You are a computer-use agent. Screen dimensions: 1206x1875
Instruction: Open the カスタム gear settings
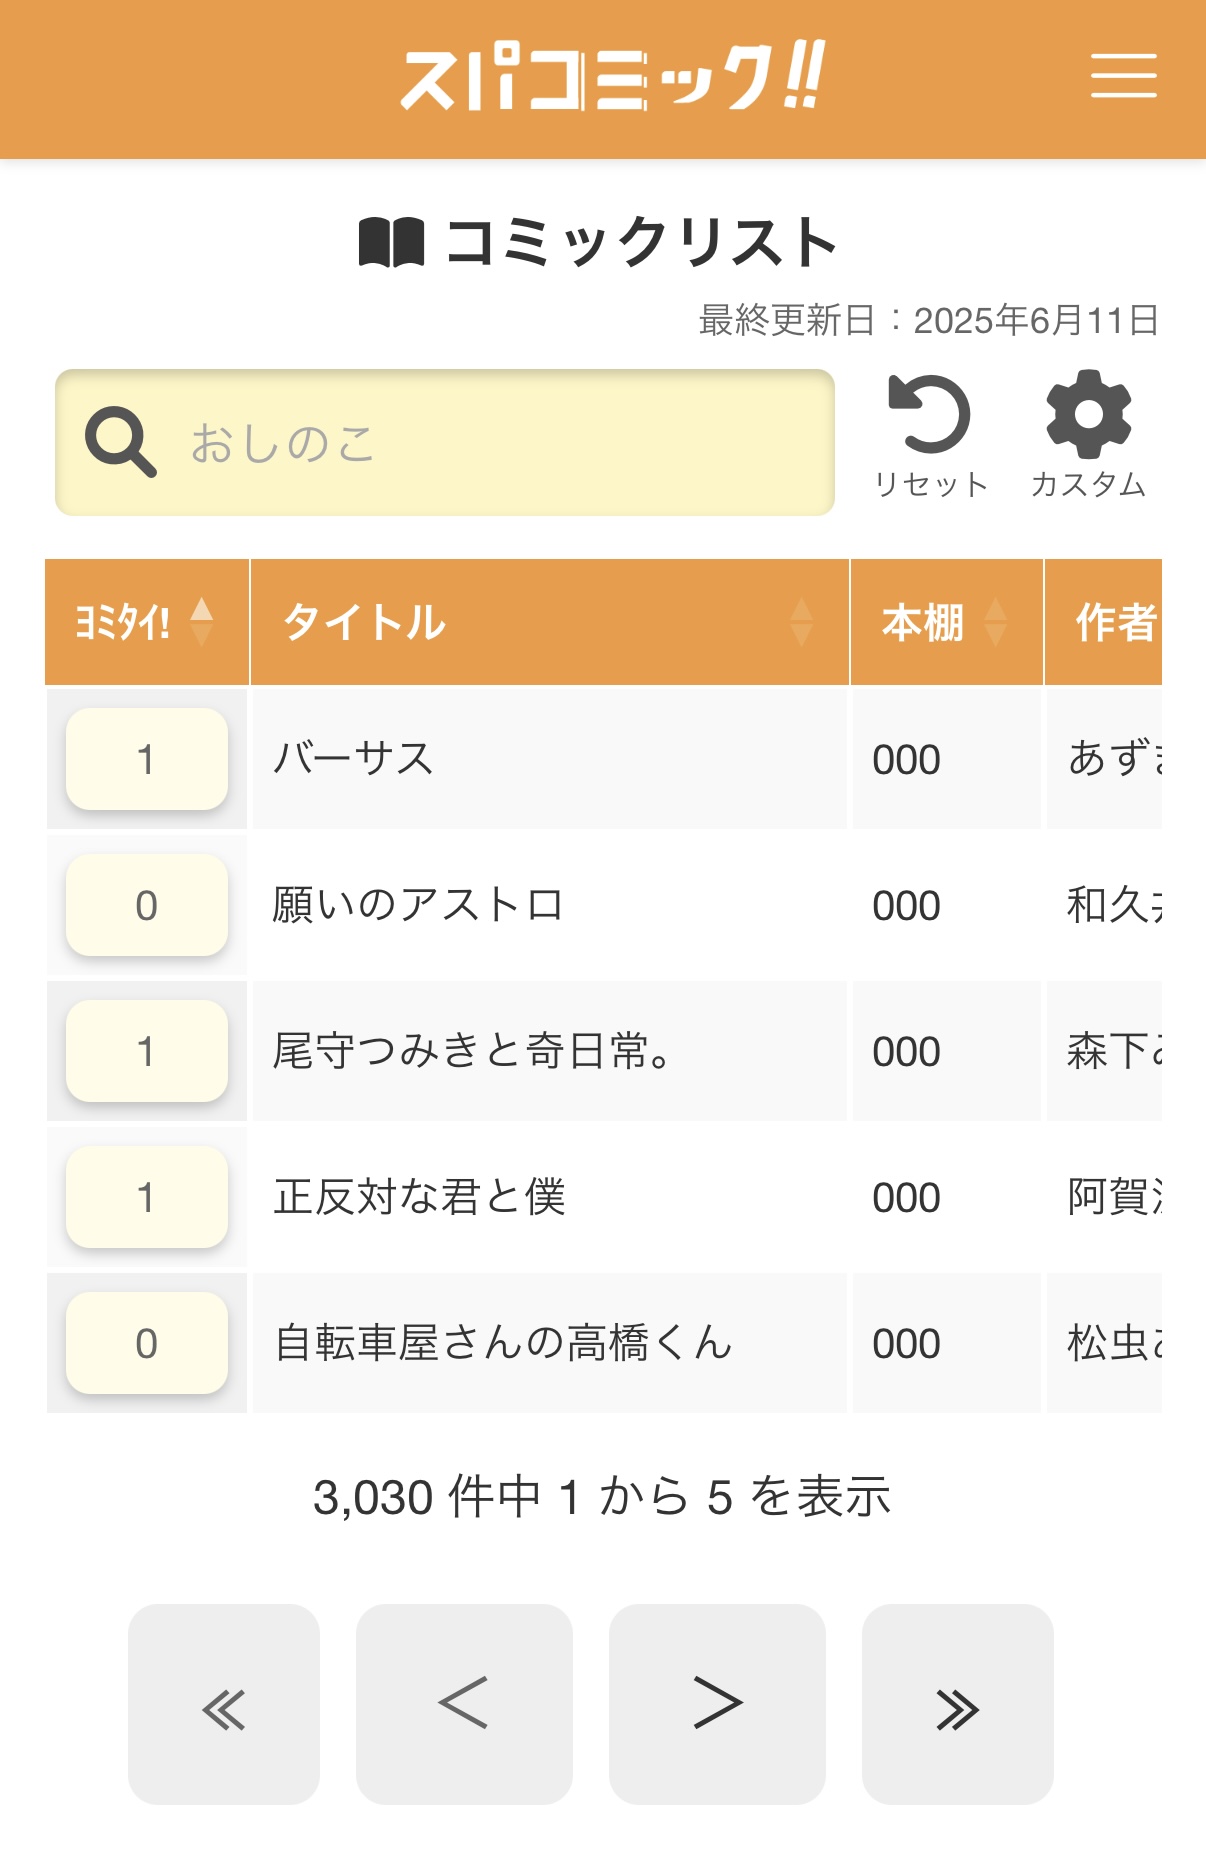tap(1088, 413)
